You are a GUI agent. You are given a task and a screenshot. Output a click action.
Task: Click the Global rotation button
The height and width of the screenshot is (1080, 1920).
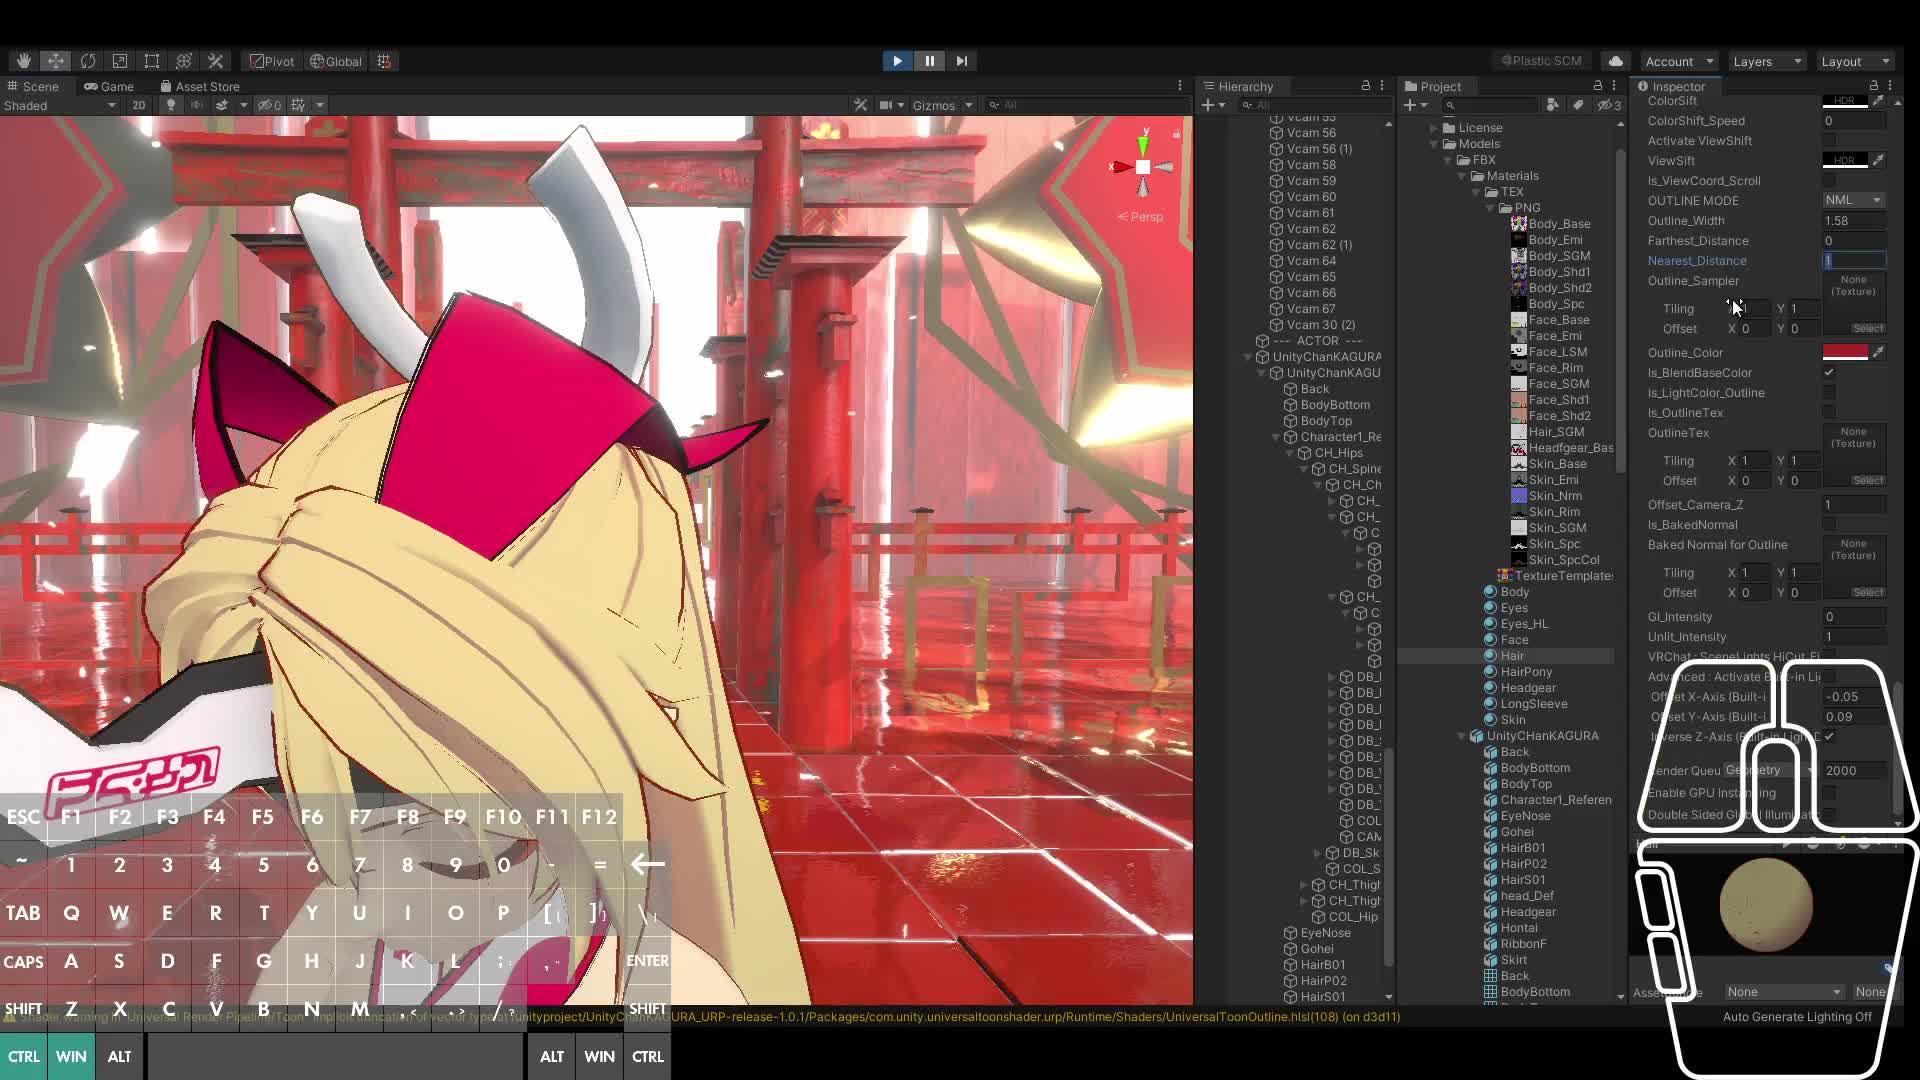[x=336, y=61]
